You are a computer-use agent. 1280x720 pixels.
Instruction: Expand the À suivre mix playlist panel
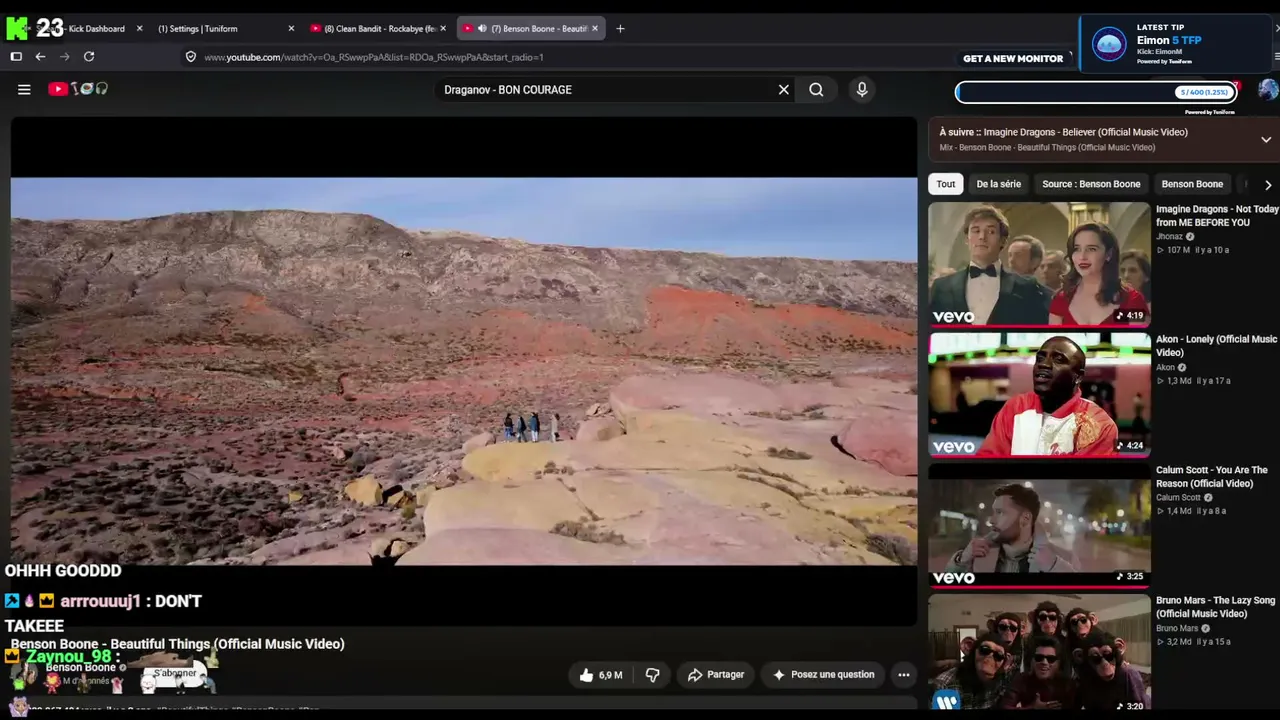(x=1266, y=139)
